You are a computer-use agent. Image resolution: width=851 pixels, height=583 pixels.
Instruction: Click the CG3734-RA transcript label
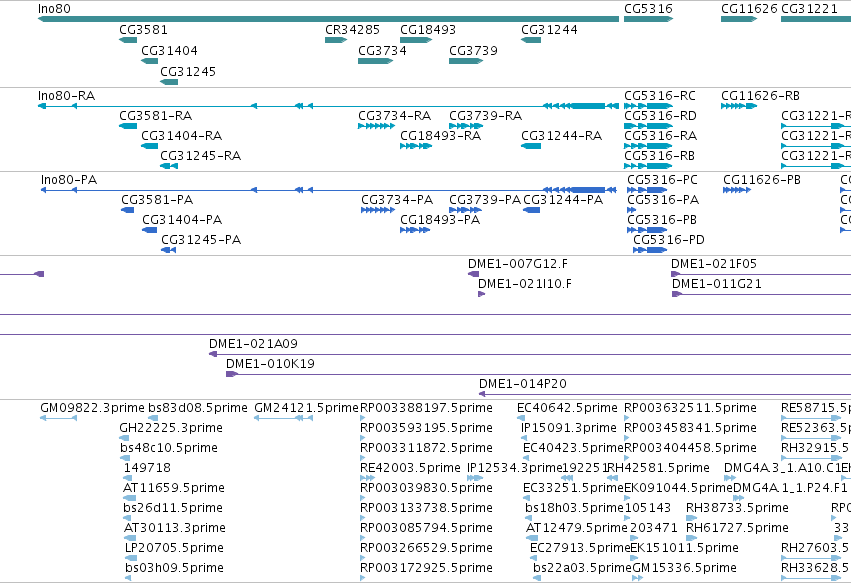tap(395, 116)
